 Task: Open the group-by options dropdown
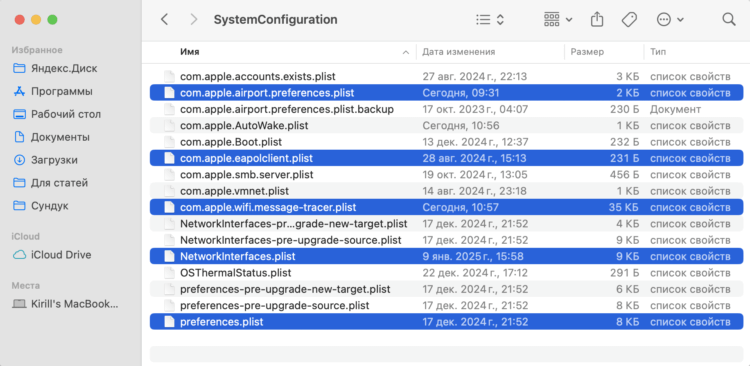click(x=558, y=20)
